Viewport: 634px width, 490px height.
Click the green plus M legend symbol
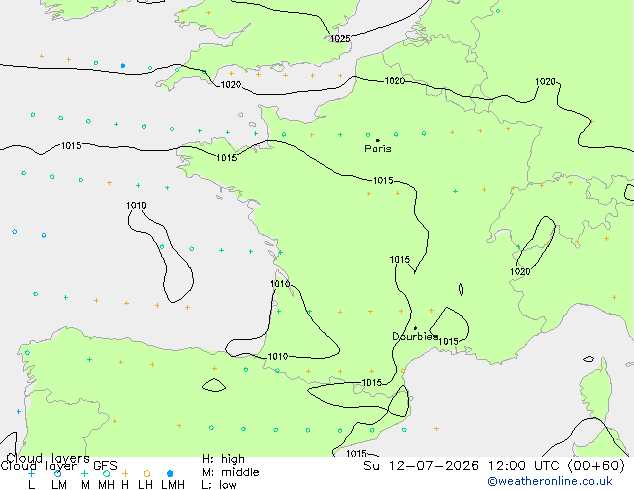coord(84,473)
